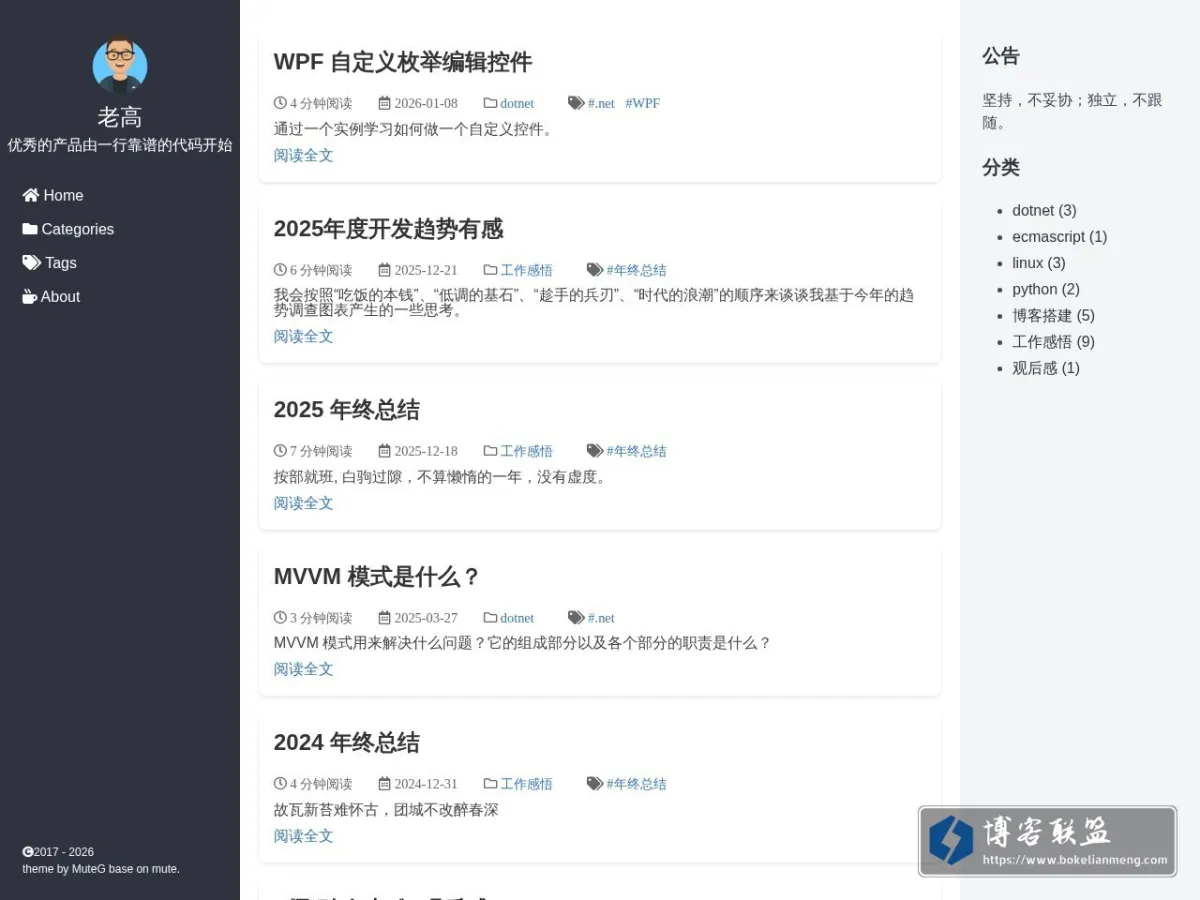Viewport: 1200px width, 900px height.
Task: Click folder icon in 2024 年终总结 post
Action: [490, 784]
